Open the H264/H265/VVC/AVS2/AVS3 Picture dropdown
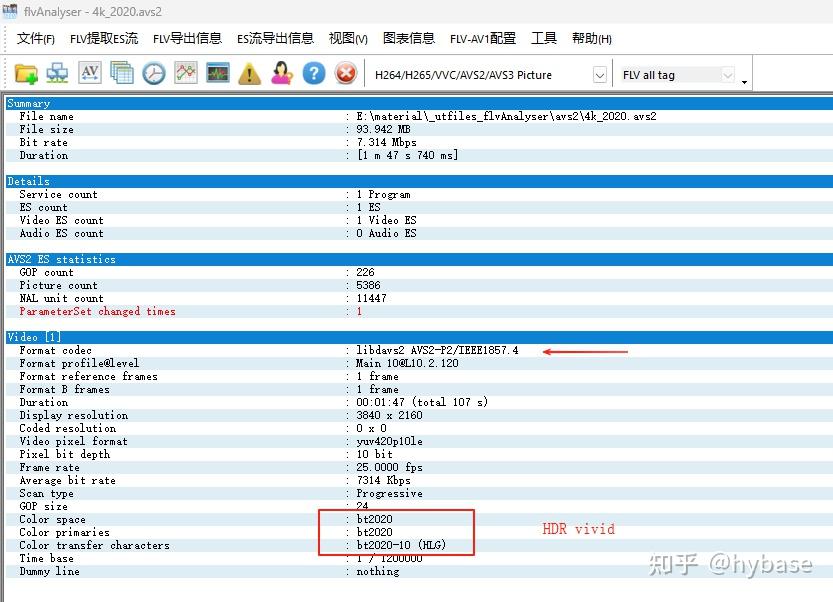The image size is (833, 602). click(x=601, y=72)
